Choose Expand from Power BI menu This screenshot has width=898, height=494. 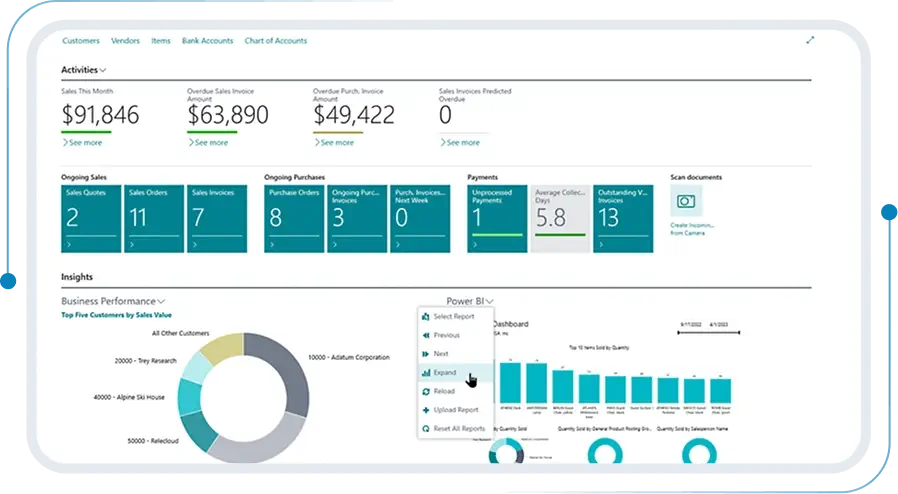pos(456,373)
